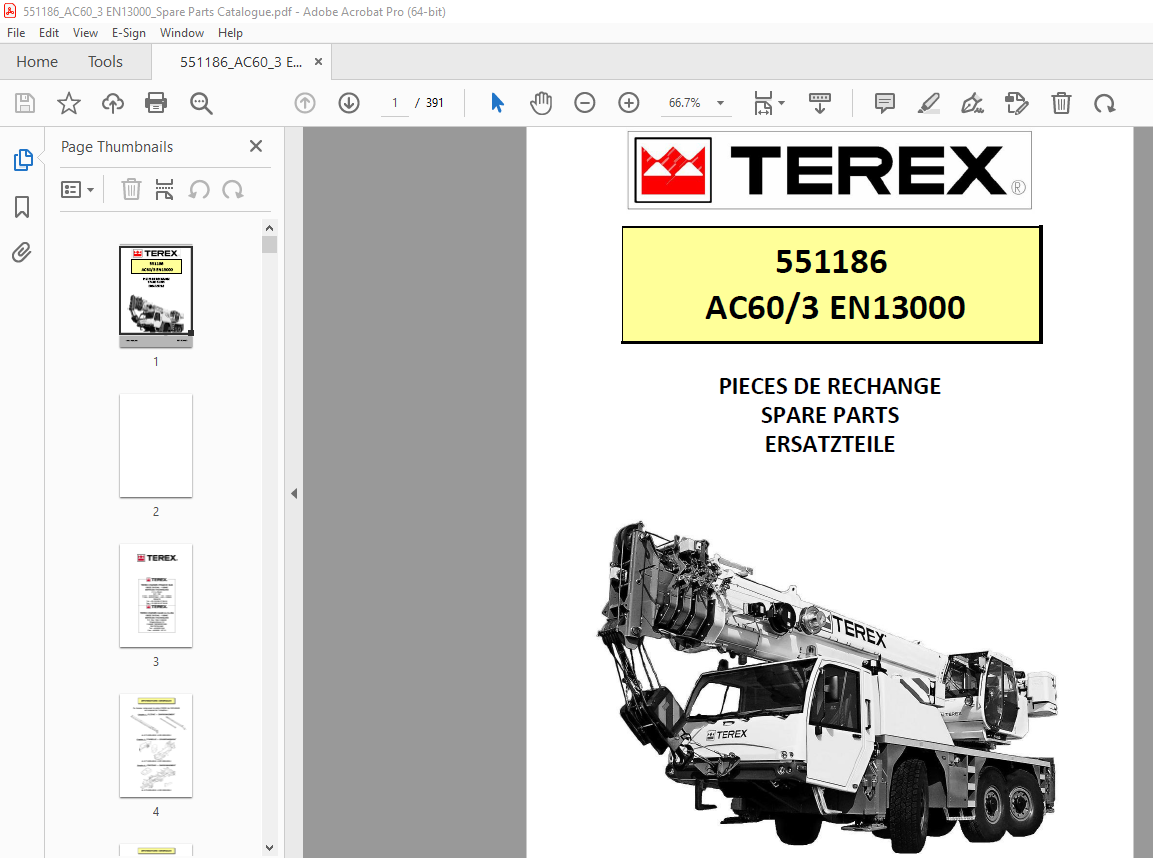Go to next page arrow

(349, 103)
